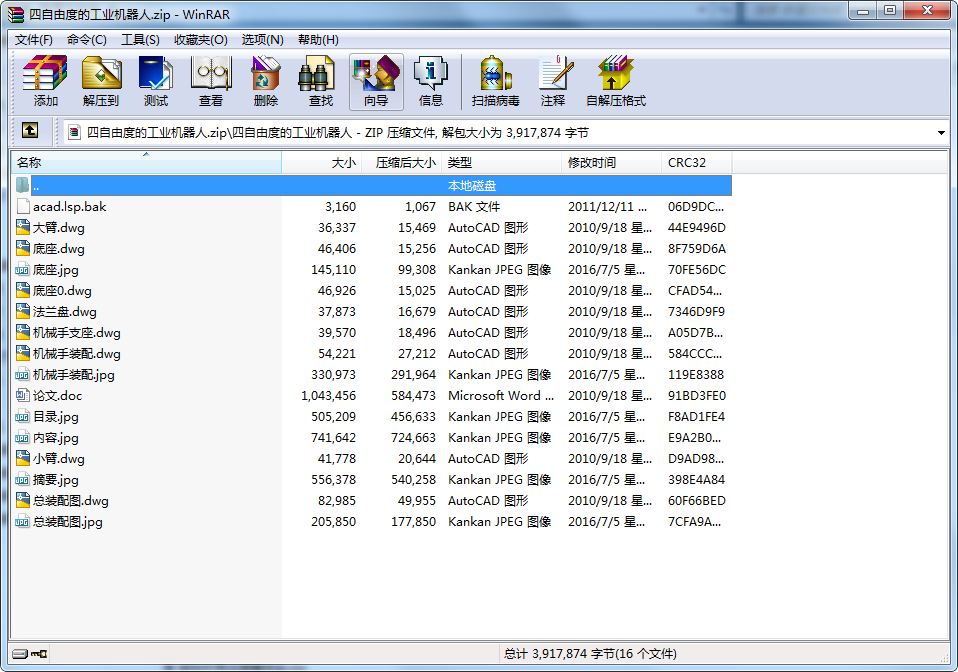Select the 总装配图.dwg file icon

click(x=23, y=500)
